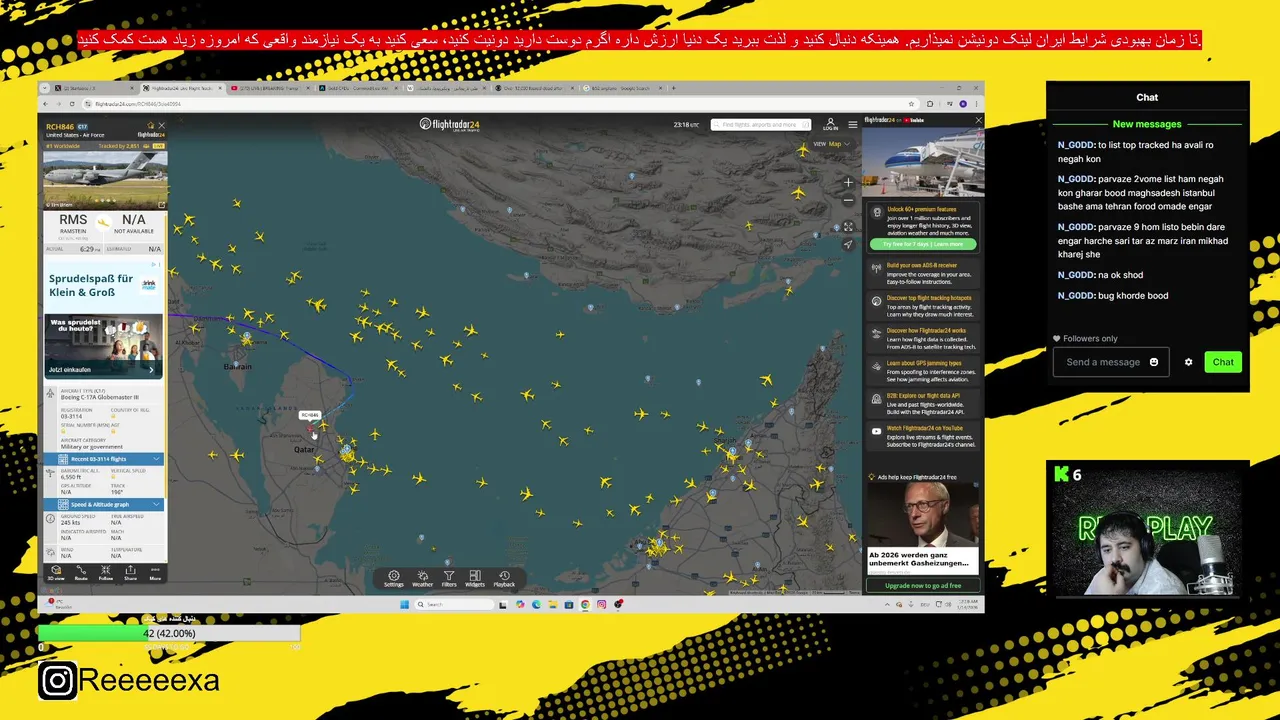
Task: Close the right-side promo panel
Action: point(978,120)
